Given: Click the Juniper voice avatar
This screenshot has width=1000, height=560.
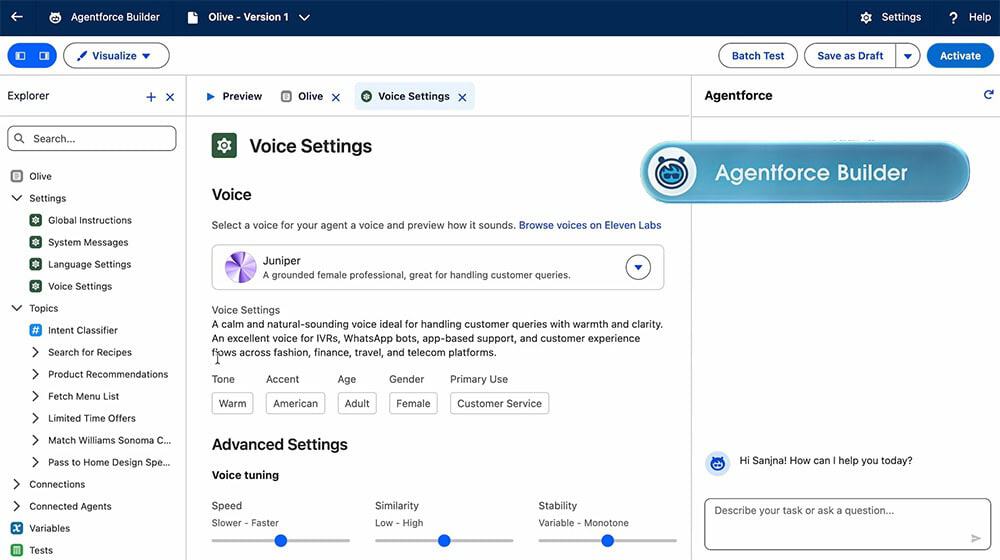Looking at the screenshot, I should (240, 267).
